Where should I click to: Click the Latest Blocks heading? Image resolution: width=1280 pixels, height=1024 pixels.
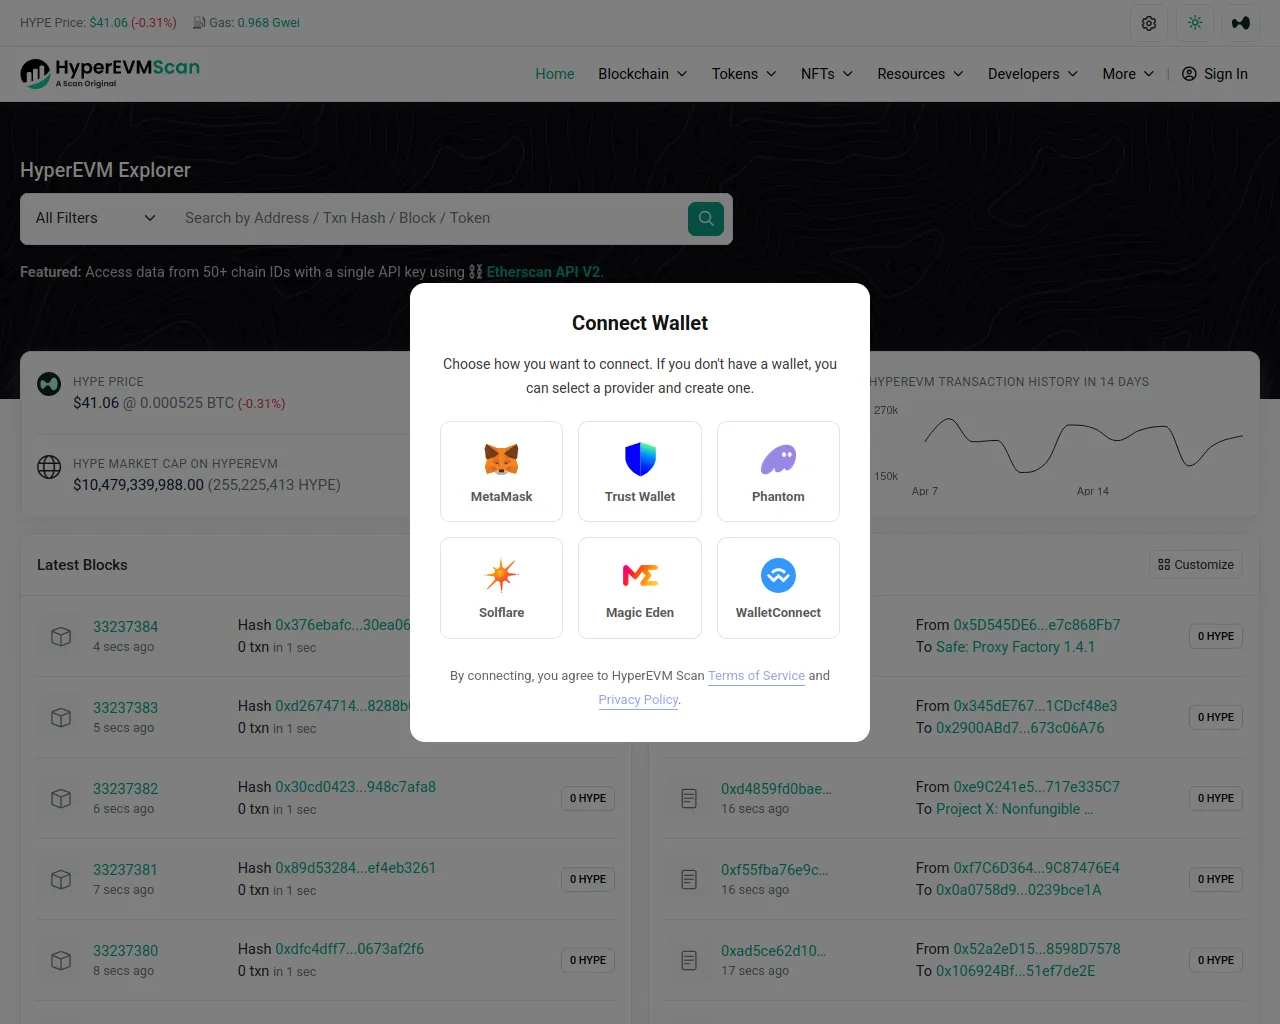82,565
